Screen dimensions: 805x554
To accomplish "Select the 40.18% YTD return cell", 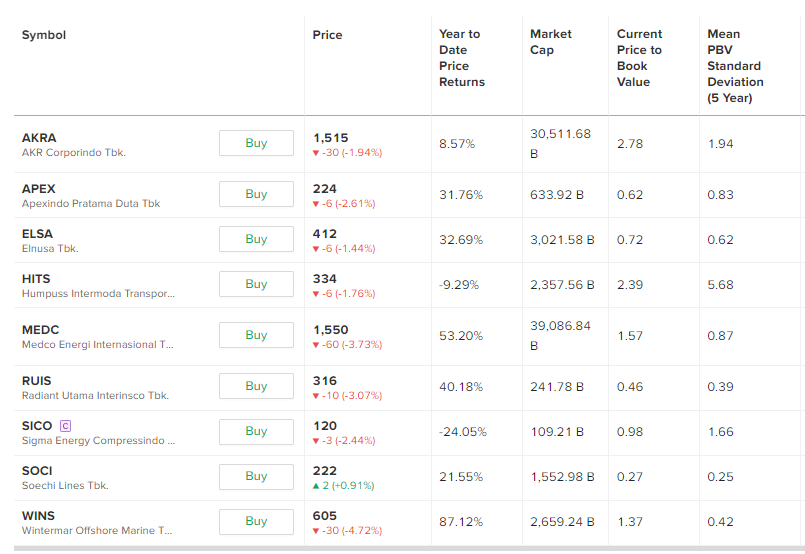I will point(461,387).
